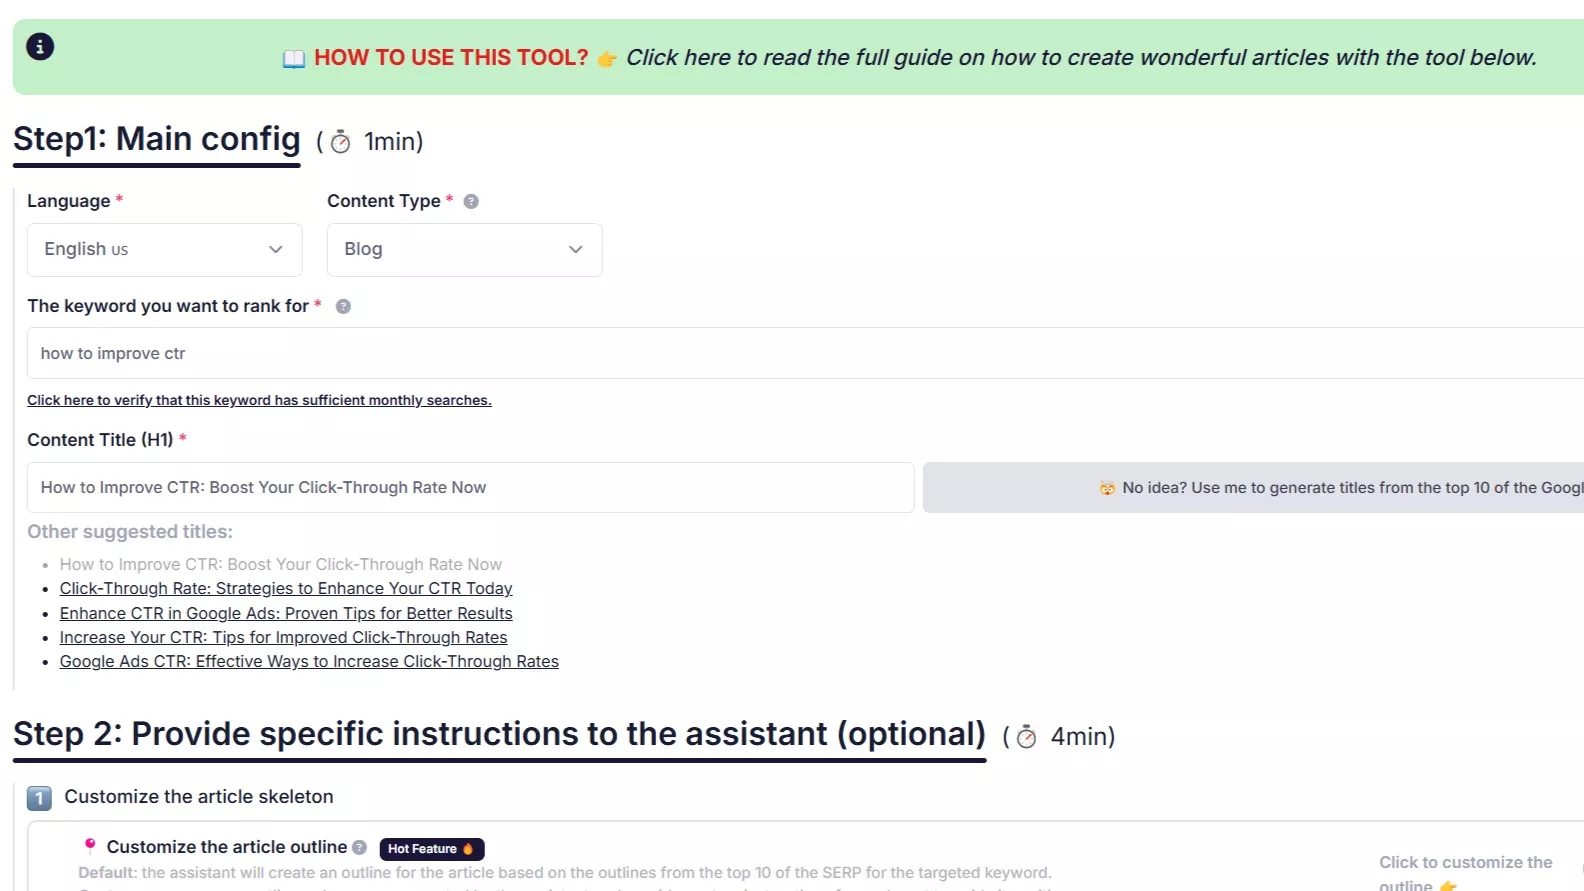Click the open book icon in the banner
Image resolution: width=1584 pixels, height=891 pixels.
point(294,59)
